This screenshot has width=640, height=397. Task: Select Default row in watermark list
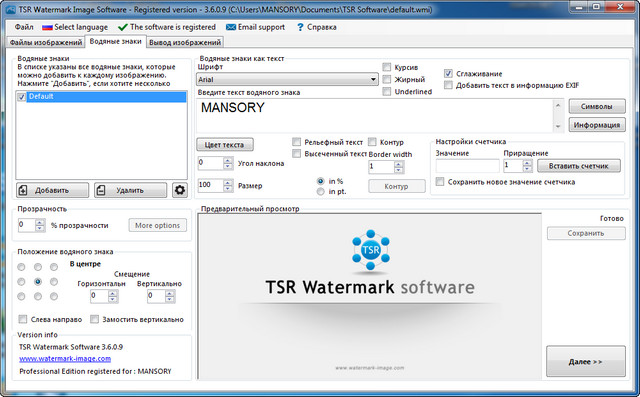click(x=106, y=97)
